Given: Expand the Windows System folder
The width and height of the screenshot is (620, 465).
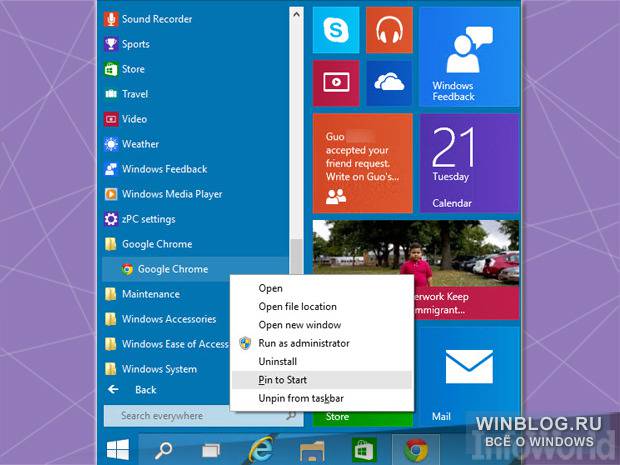Looking at the screenshot, I should (x=150, y=369).
